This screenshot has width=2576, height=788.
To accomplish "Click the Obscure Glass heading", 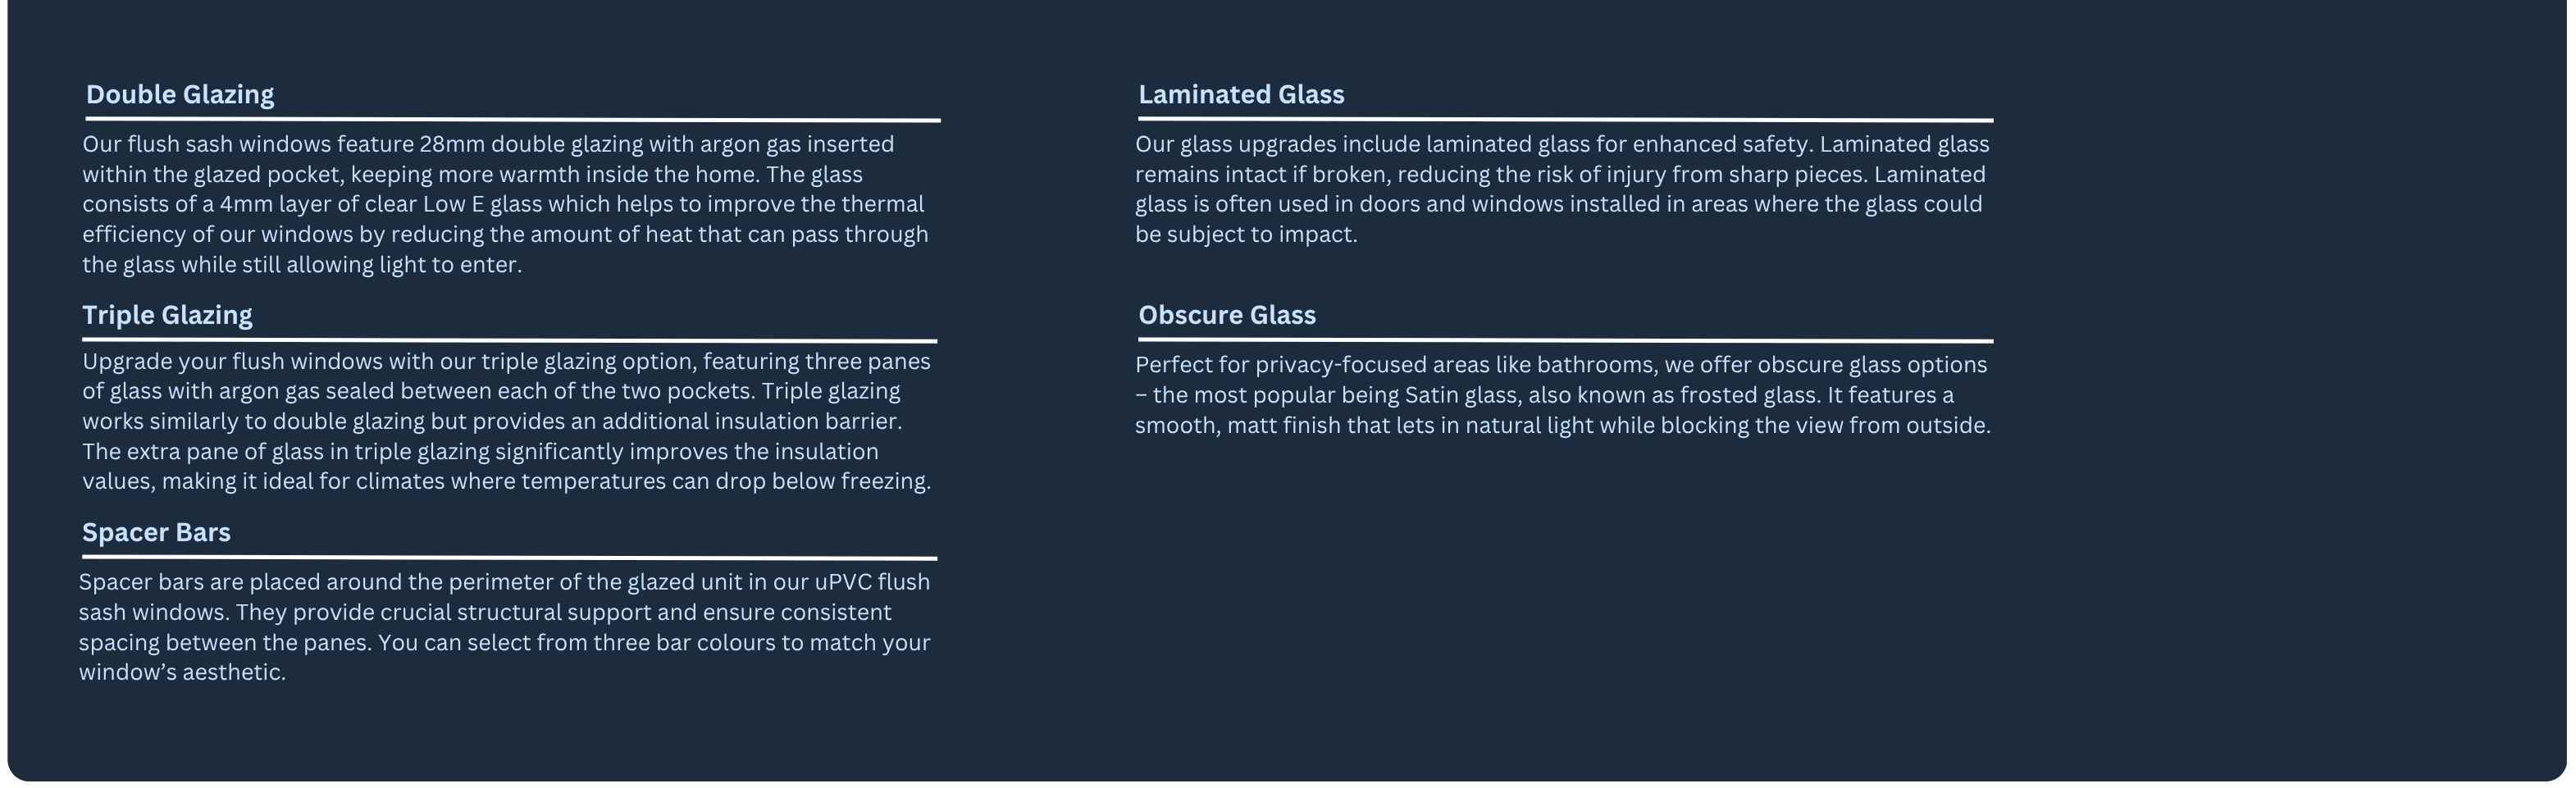I will (1227, 316).
